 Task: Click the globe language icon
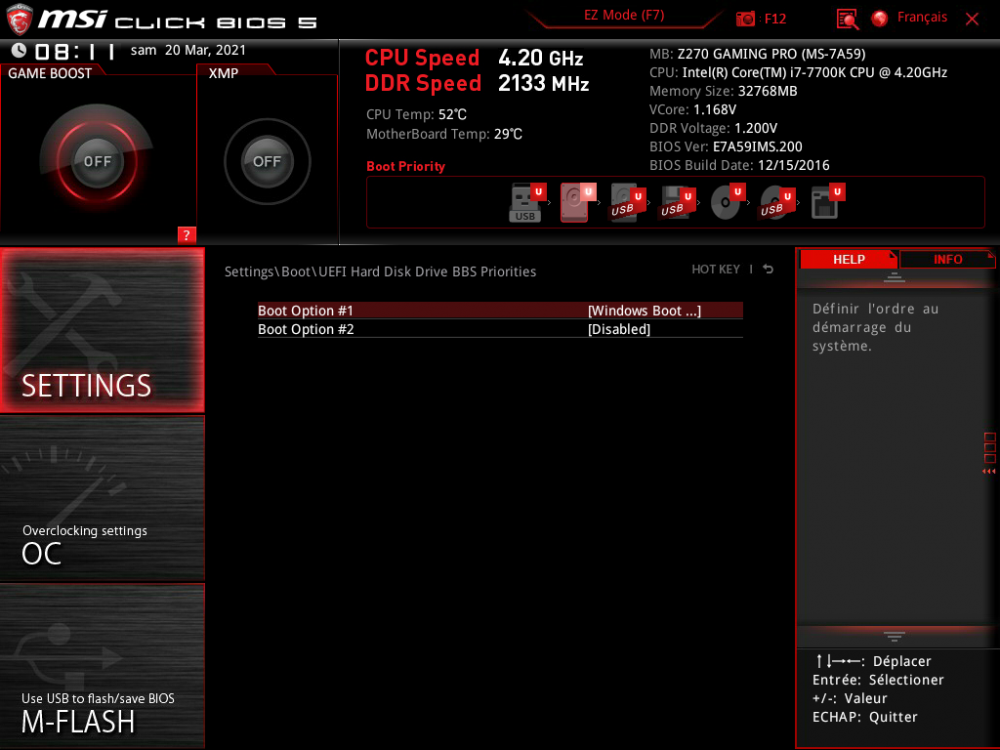click(879, 18)
